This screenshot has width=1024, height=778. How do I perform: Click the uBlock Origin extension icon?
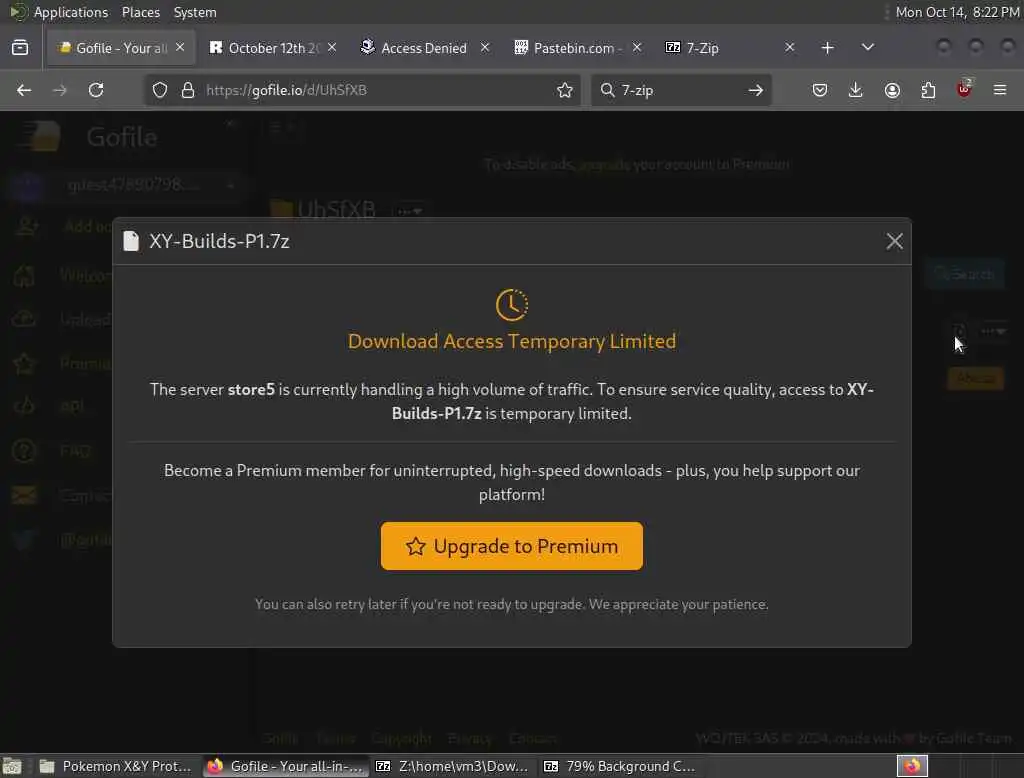tap(964, 89)
